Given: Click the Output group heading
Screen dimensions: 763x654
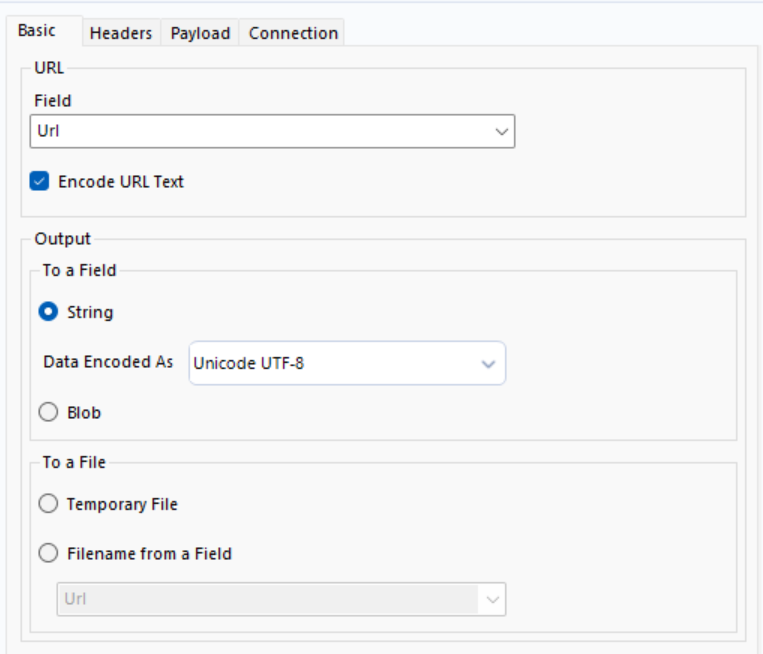Looking at the screenshot, I should point(62,239).
